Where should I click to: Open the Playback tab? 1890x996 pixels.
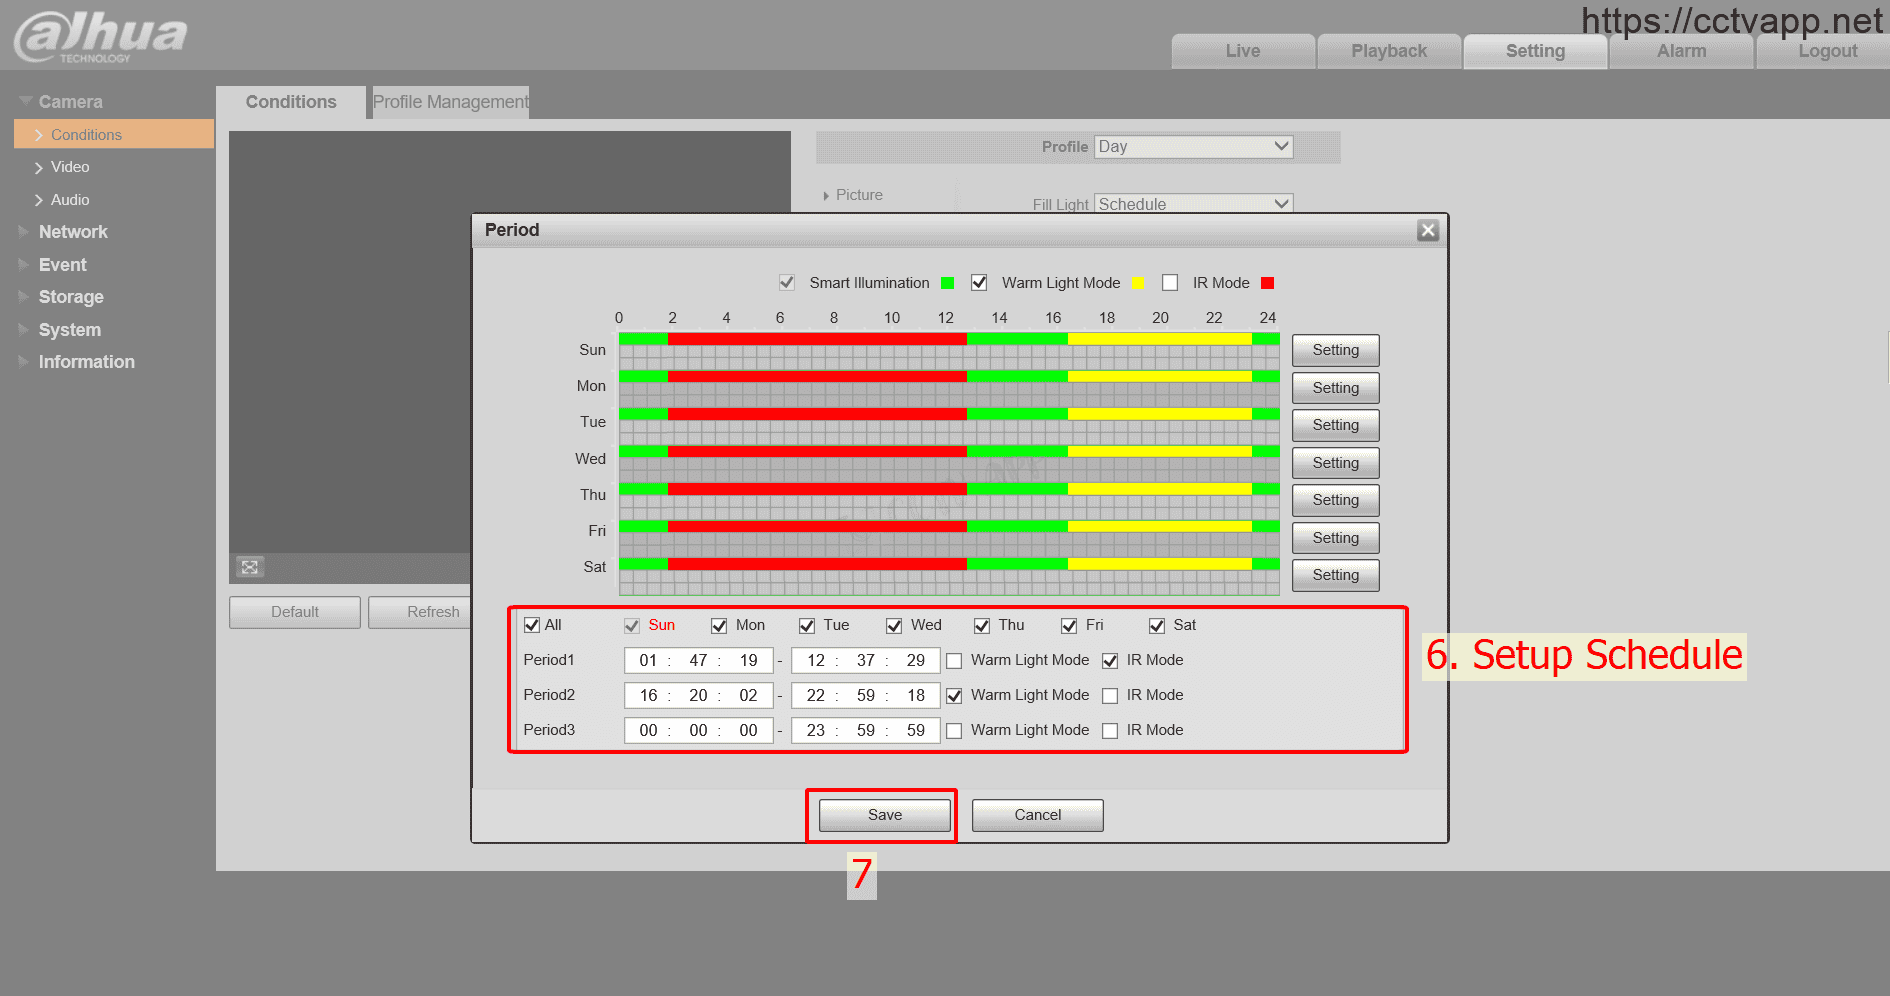coord(1388,51)
